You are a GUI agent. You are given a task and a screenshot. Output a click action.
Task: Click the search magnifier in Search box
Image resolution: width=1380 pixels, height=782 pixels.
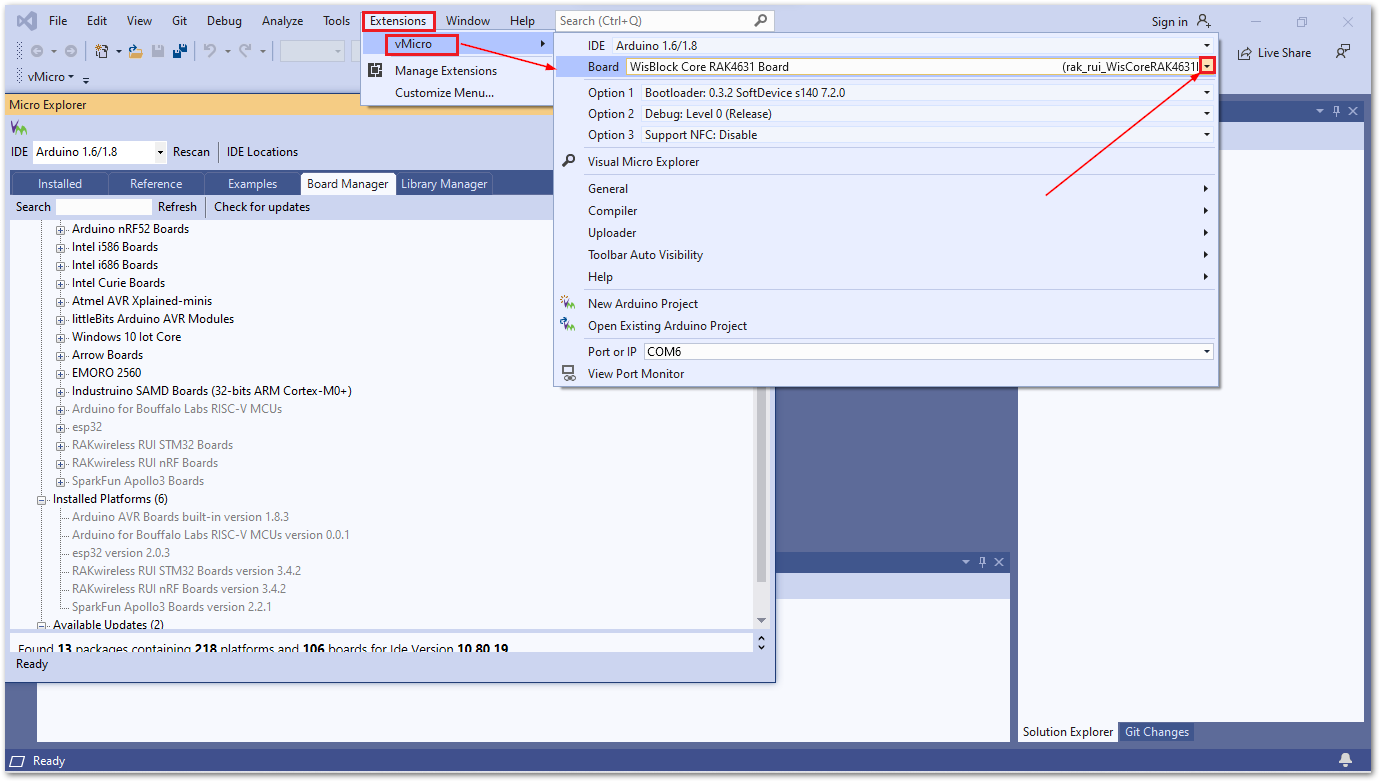point(761,20)
